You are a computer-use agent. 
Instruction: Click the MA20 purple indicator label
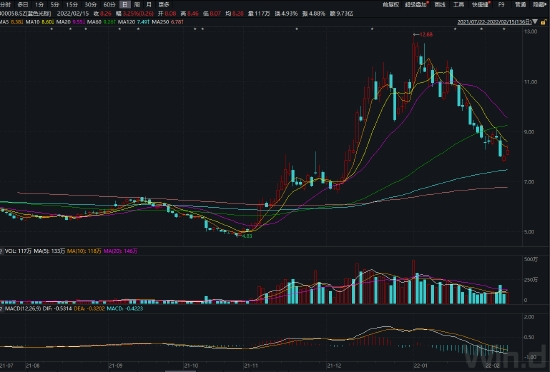coord(70,22)
